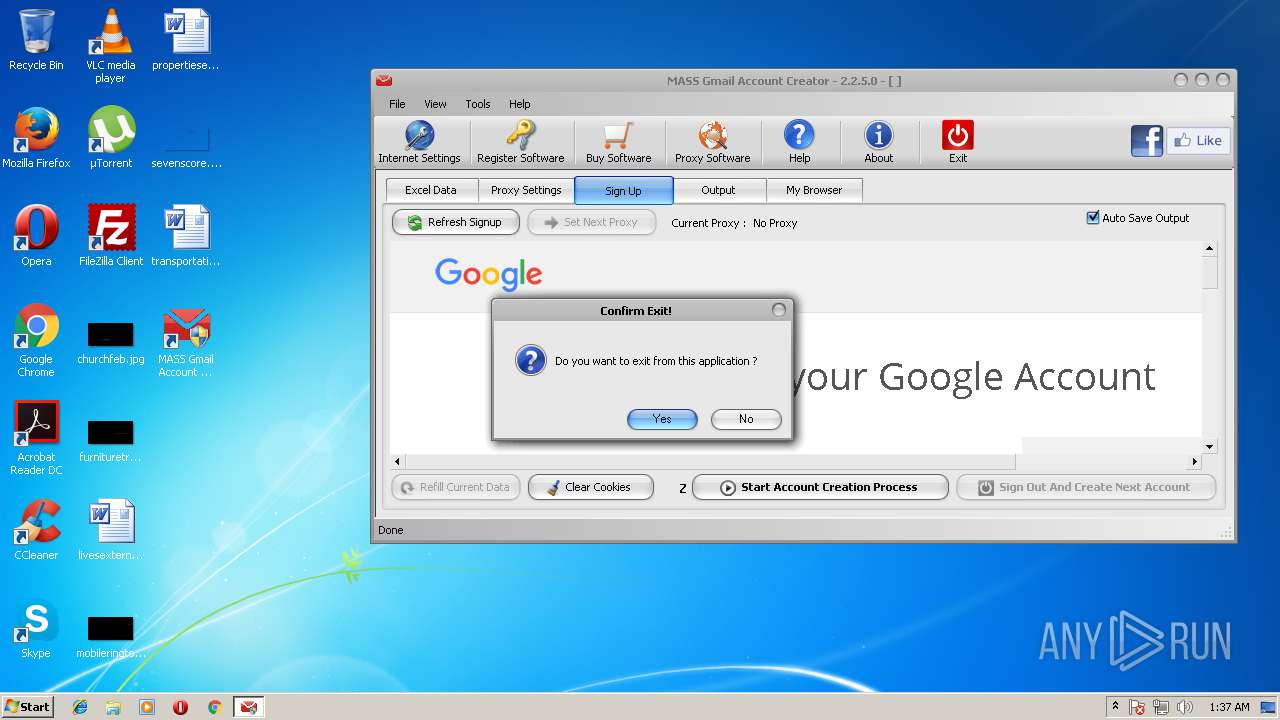Click browser vertical scrollbar up arrow
This screenshot has width=1280, height=720.
coord(1209,248)
